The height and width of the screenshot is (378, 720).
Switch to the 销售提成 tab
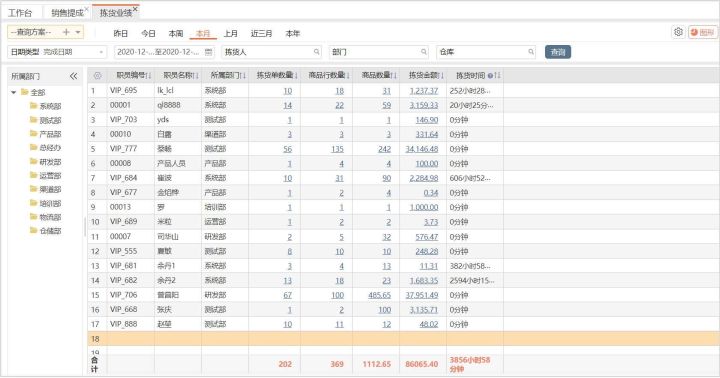click(x=67, y=13)
